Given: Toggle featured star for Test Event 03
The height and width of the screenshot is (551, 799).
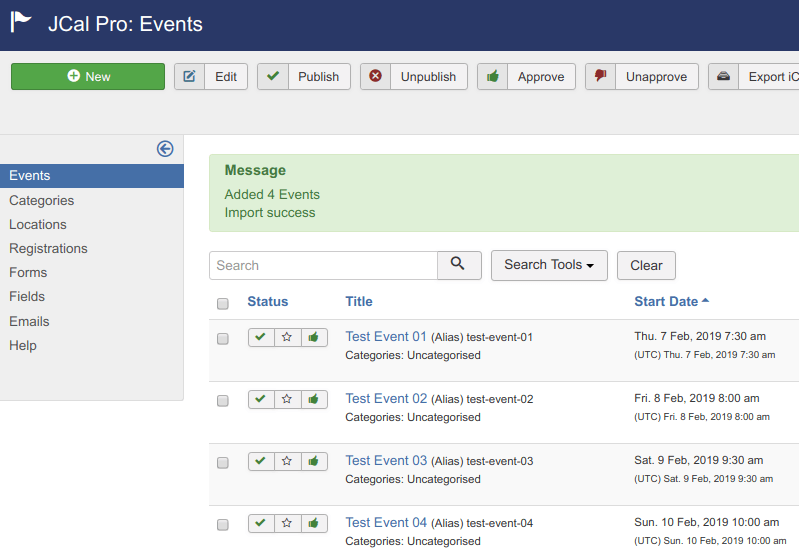Looking at the screenshot, I should coord(287,462).
